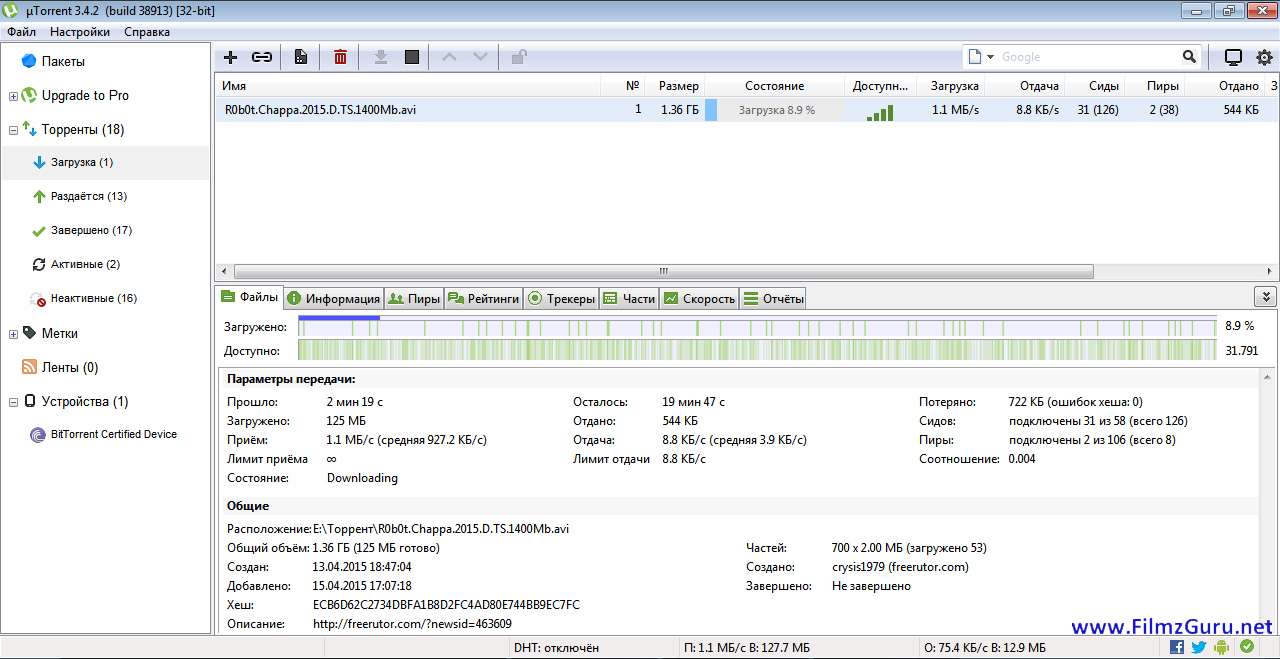The image size is (1280, 659).
Task: Click the Add Torrent plus icon
Action: point(230,57)
